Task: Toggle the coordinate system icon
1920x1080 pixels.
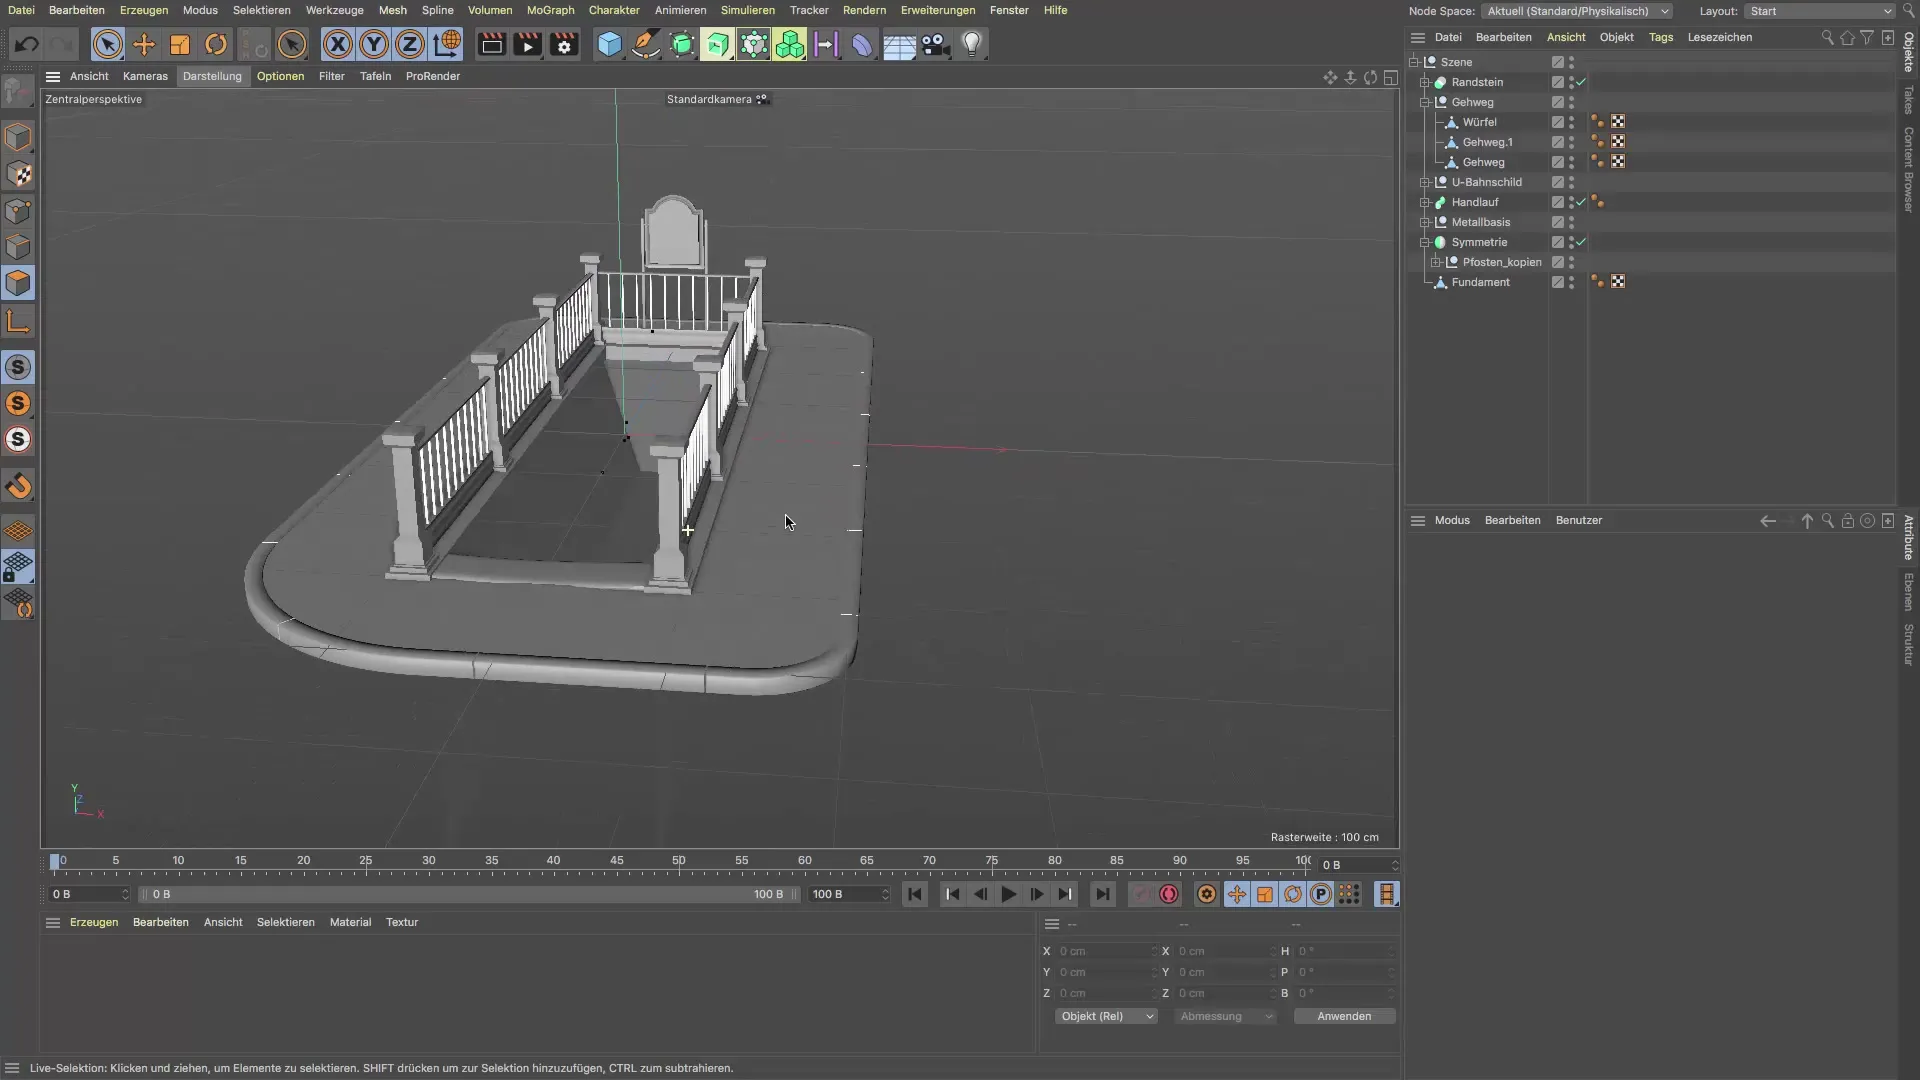Action: click(447, 44)
